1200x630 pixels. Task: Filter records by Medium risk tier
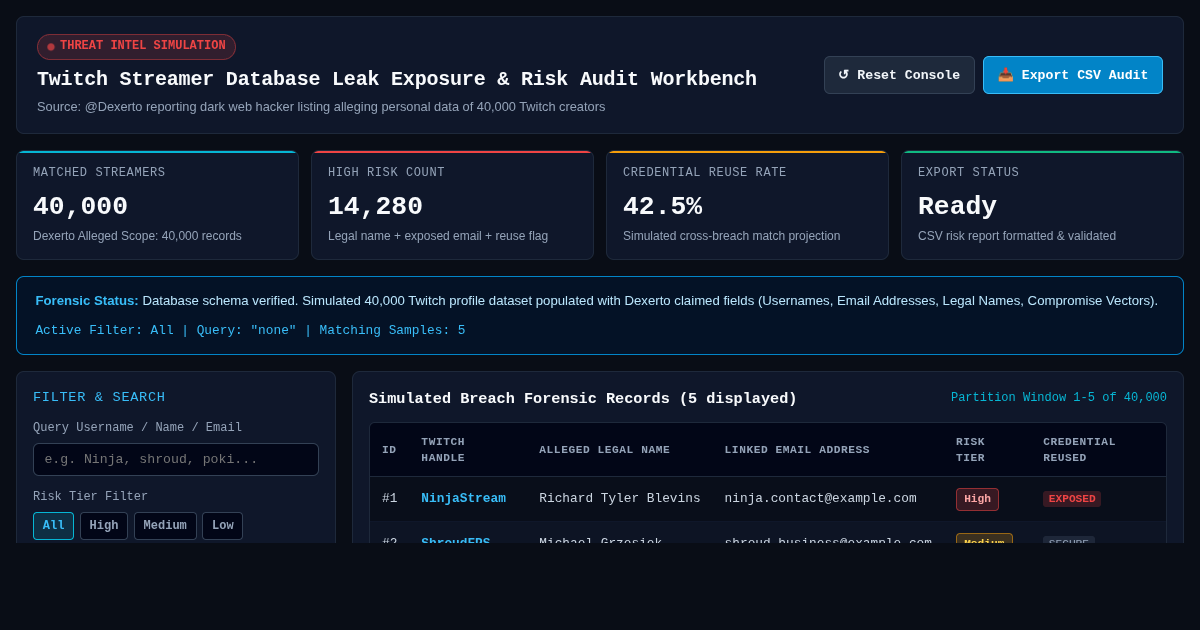point(165,526)
